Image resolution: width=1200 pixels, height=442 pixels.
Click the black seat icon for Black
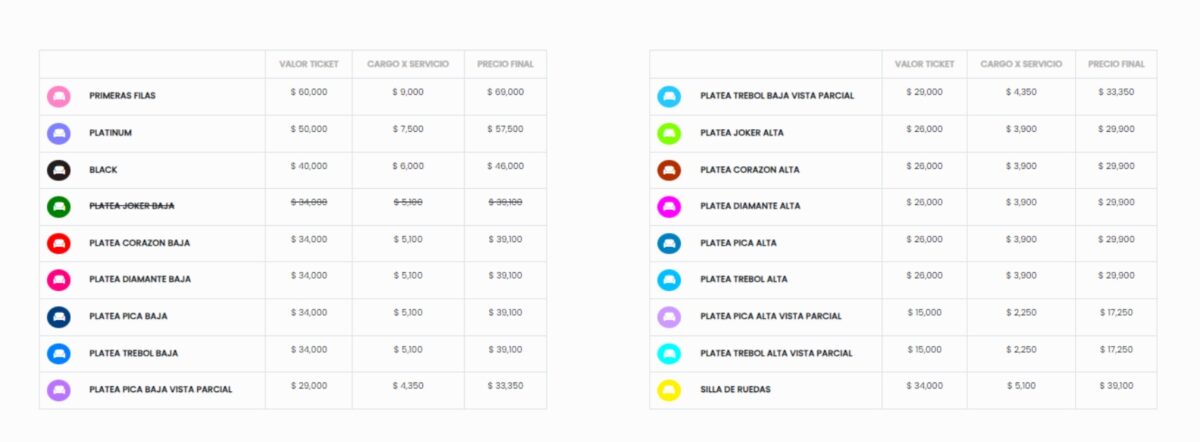(59, 170)
